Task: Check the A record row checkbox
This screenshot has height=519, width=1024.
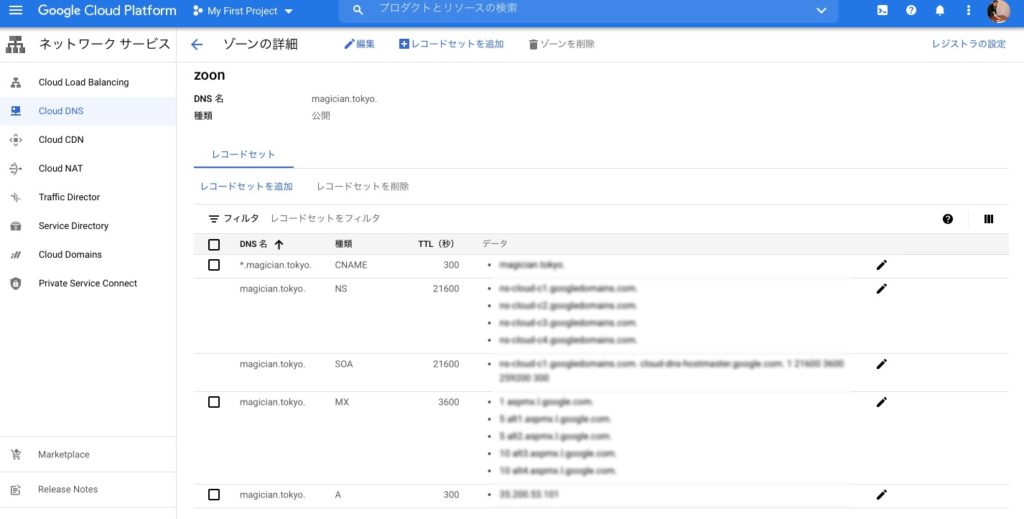Action: (214, 495)
